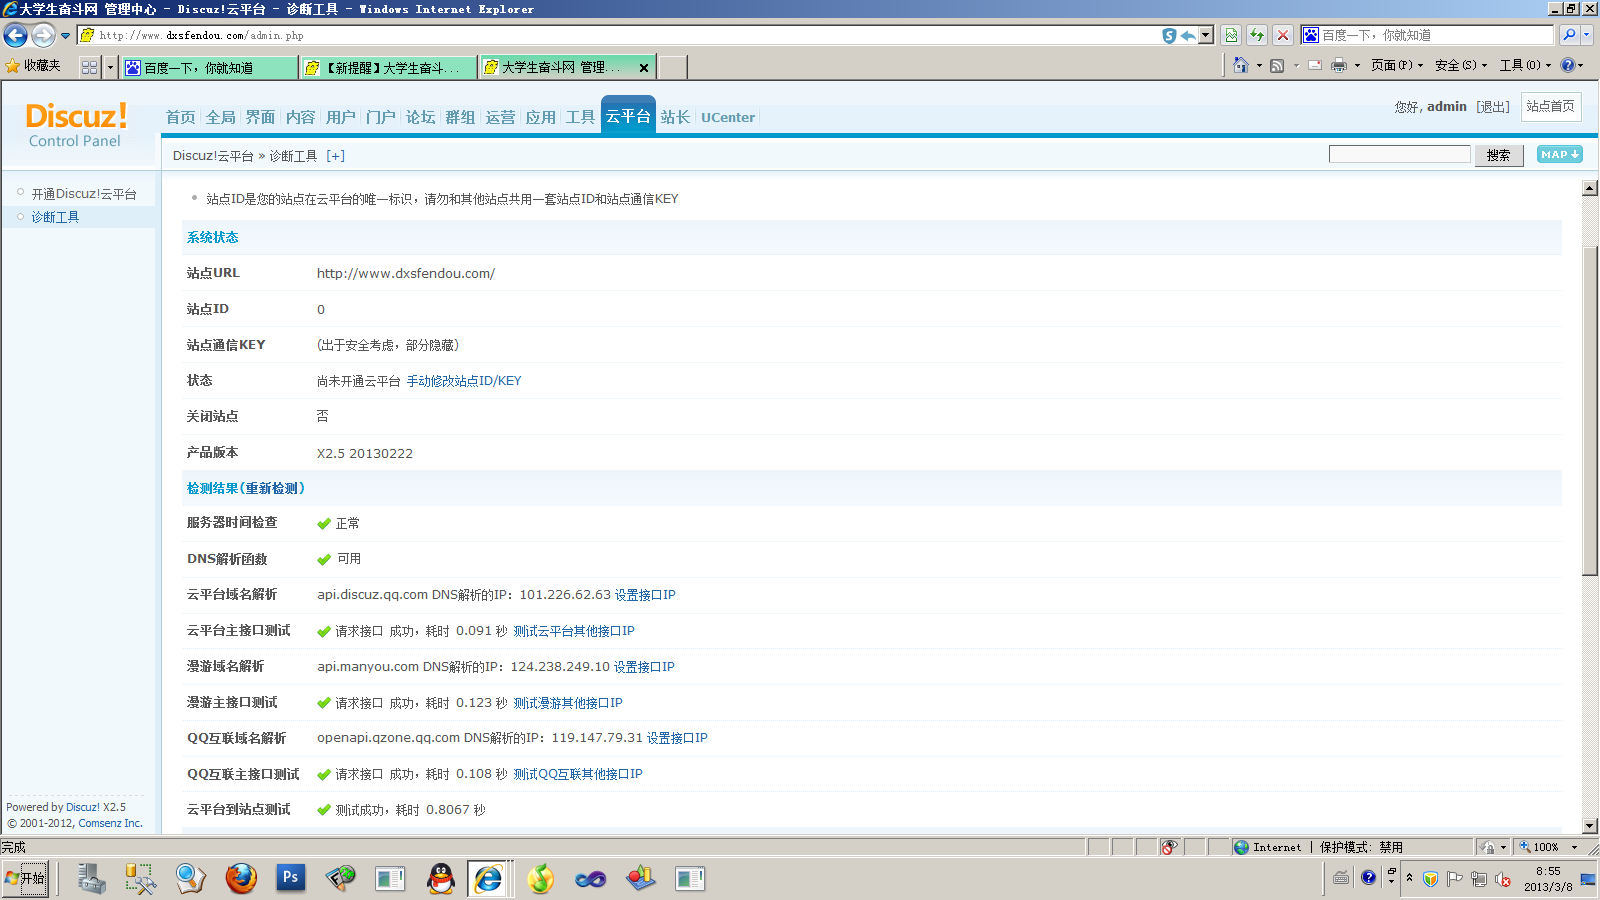Click the network tray icon
Viewport: 1600px width, 900px height.
pyautogui.click(x=1478, y=879)
